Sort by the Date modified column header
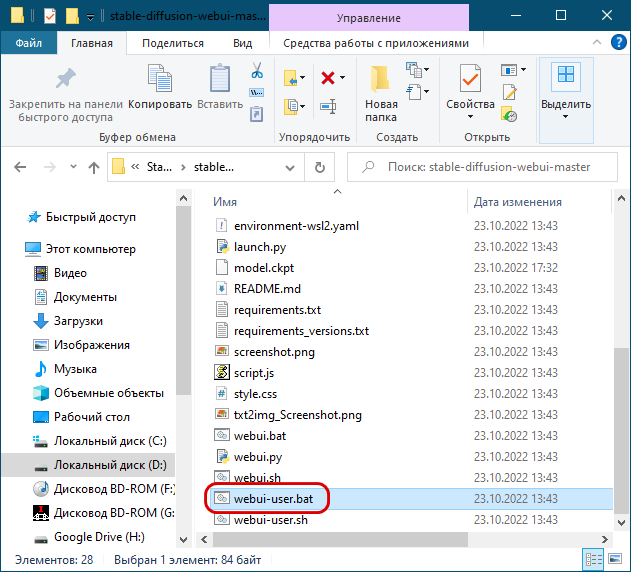 coord(517,202)
